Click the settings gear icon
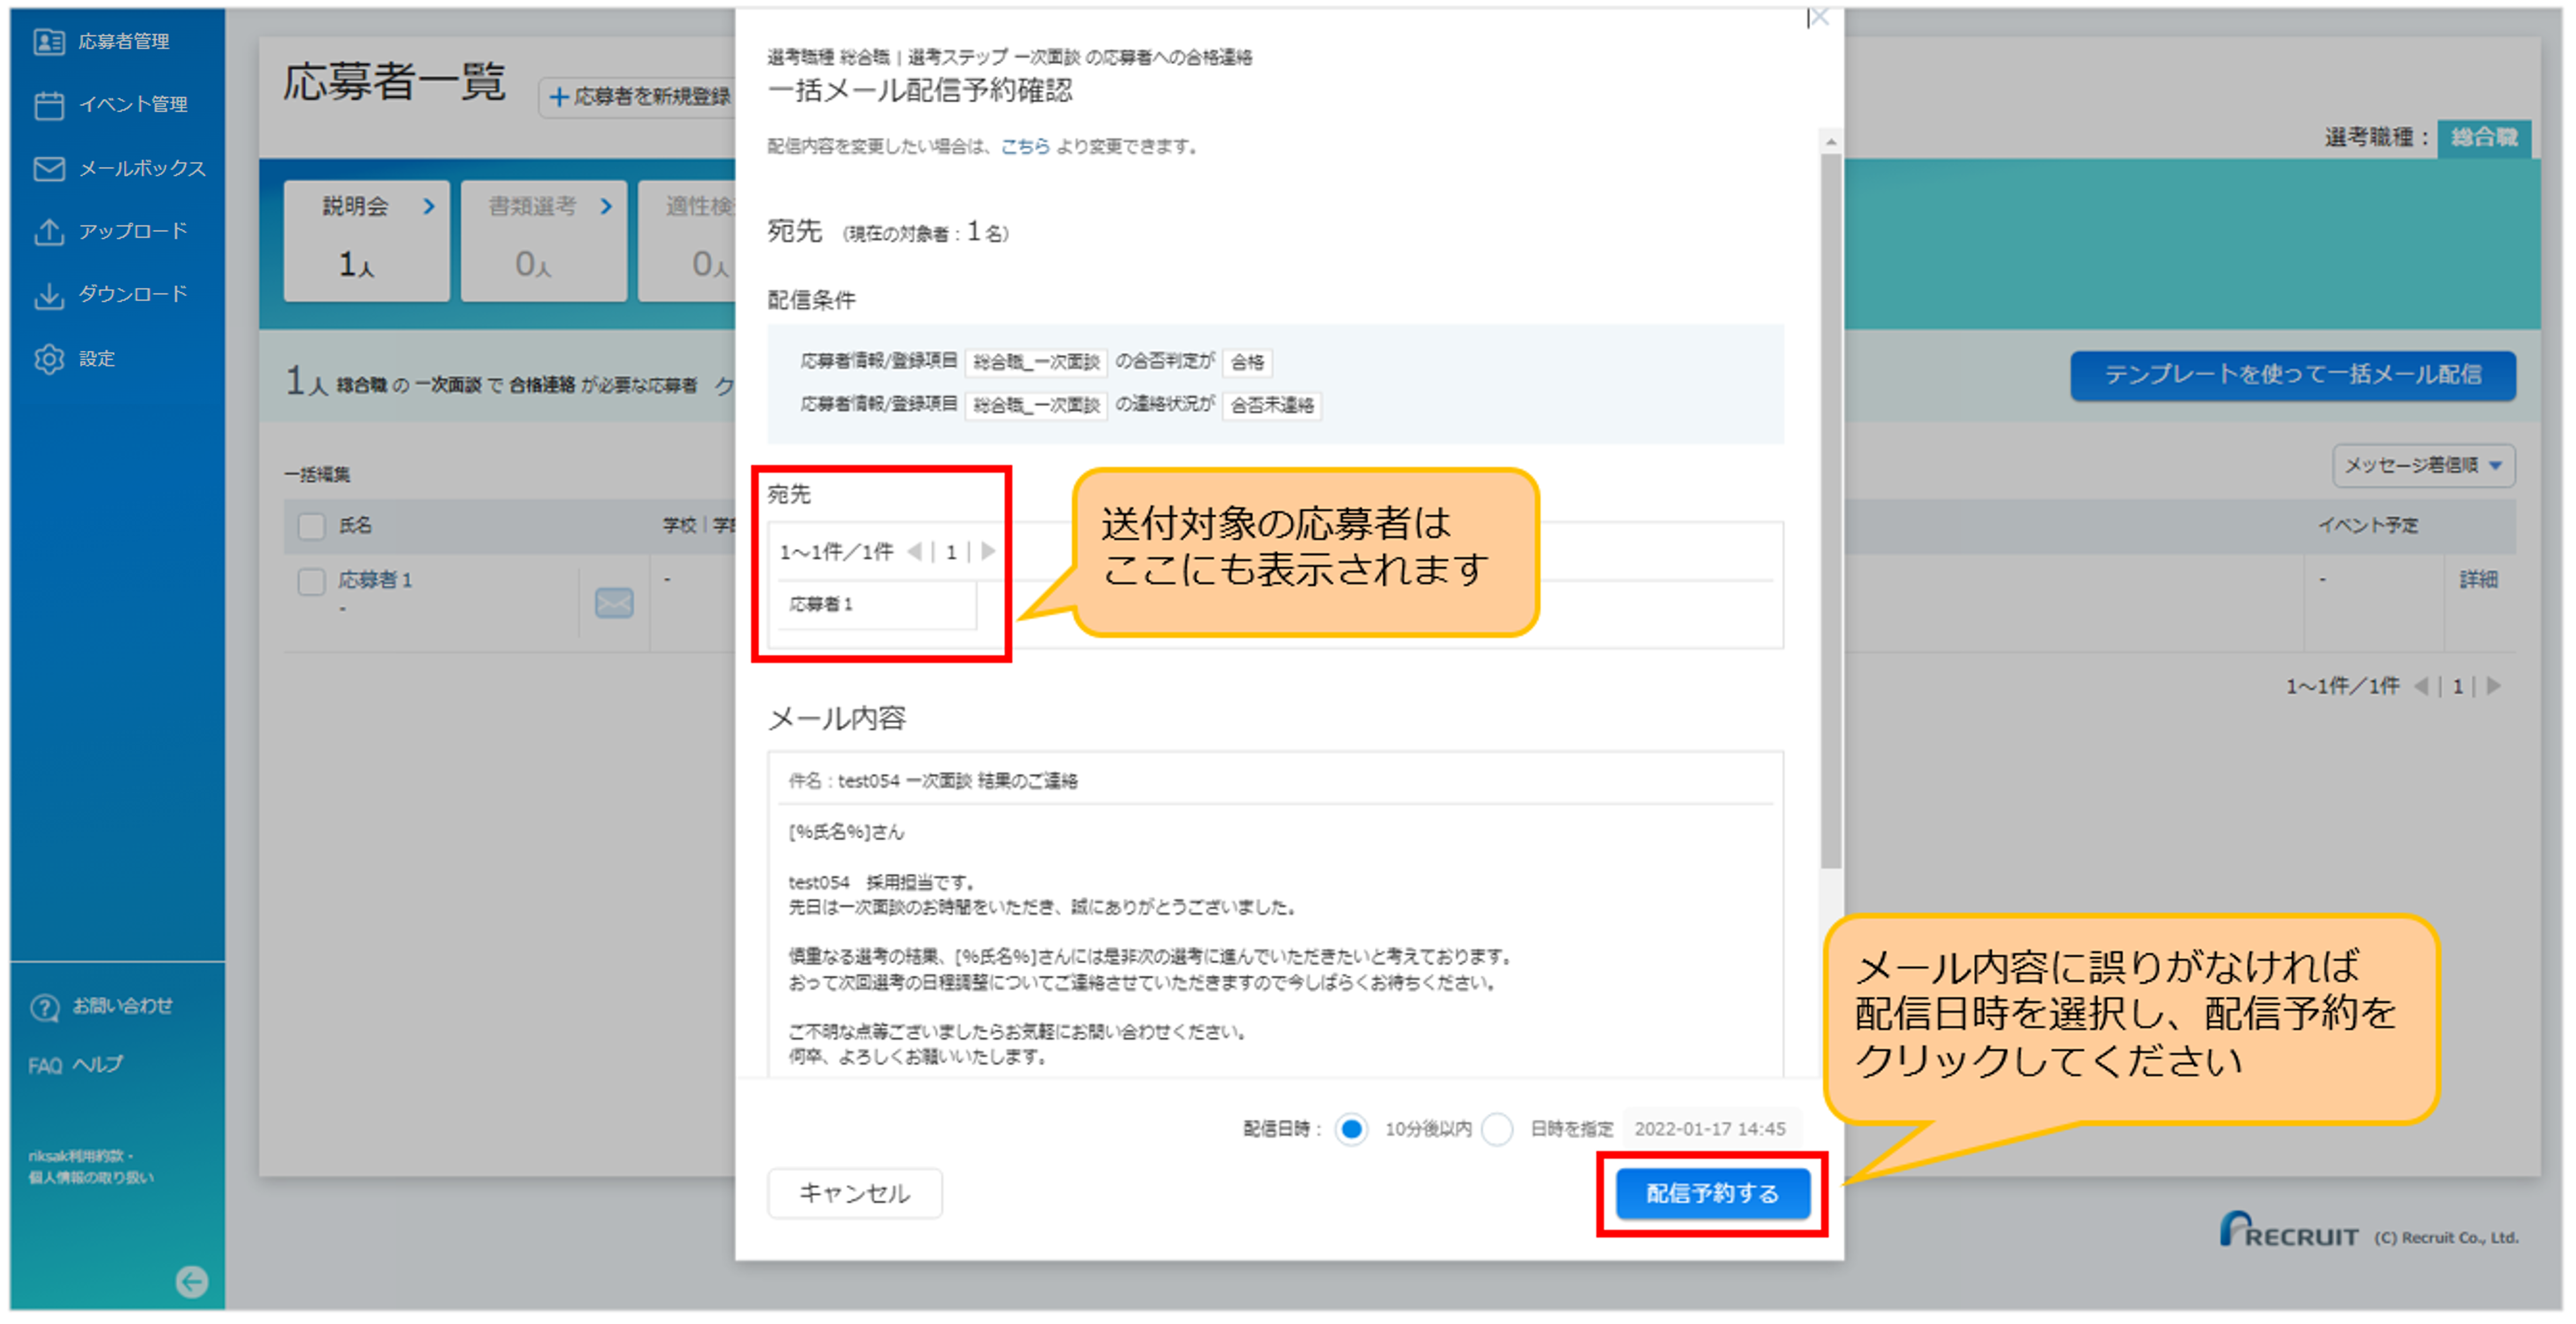 pos(49,358)
